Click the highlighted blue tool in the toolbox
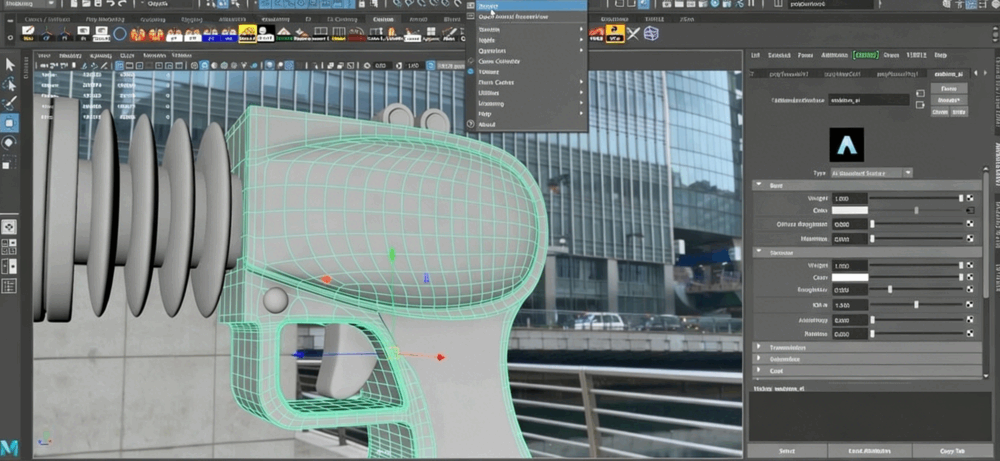1000x461 pixels. pyautogui.click(x=11, y=123)
